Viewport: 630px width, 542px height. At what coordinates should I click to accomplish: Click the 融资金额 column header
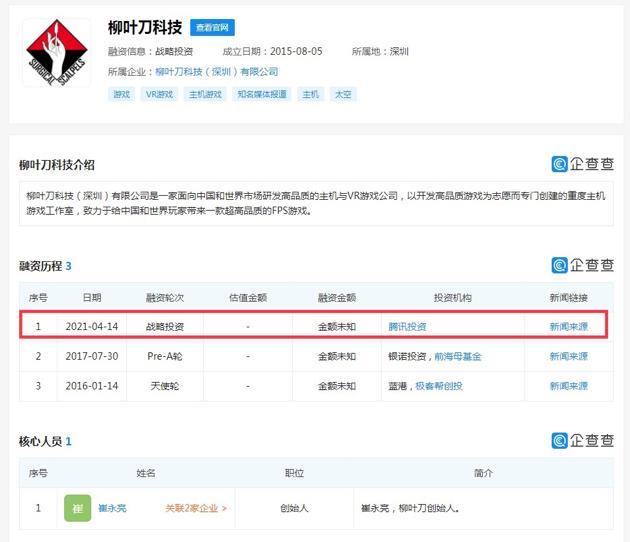pos(337,298)
